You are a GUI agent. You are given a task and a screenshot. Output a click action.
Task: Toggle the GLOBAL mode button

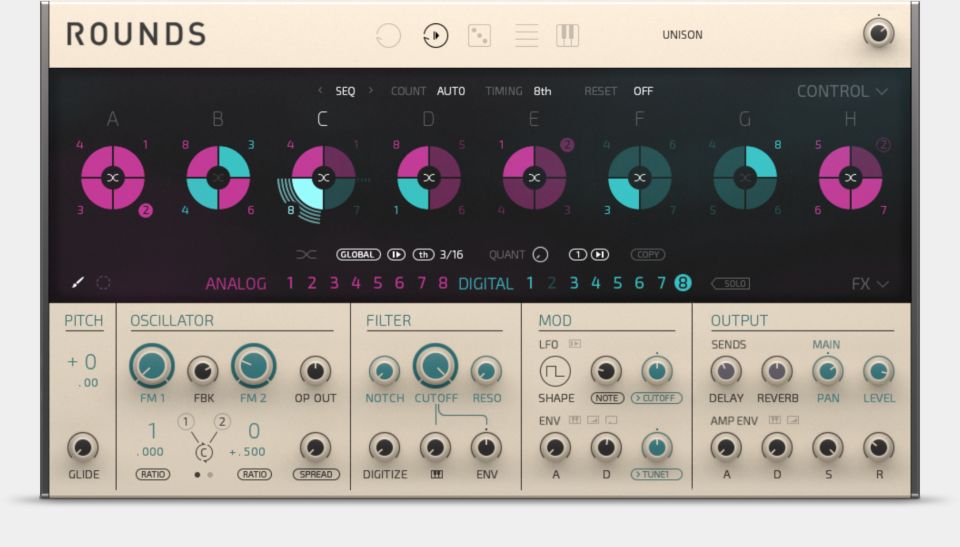(358, 255)
